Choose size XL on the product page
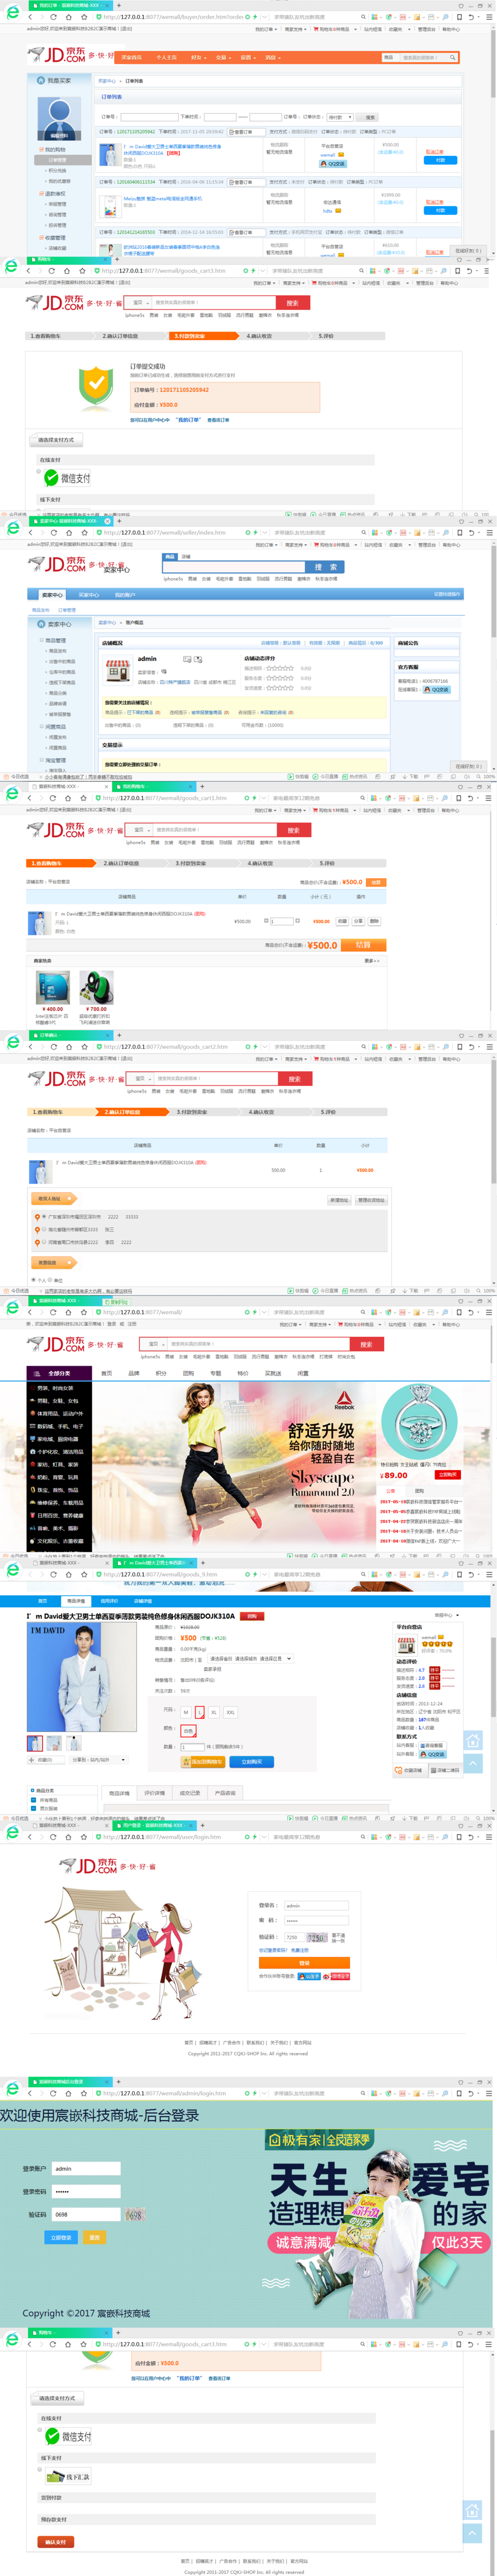 coord(214,1712)
